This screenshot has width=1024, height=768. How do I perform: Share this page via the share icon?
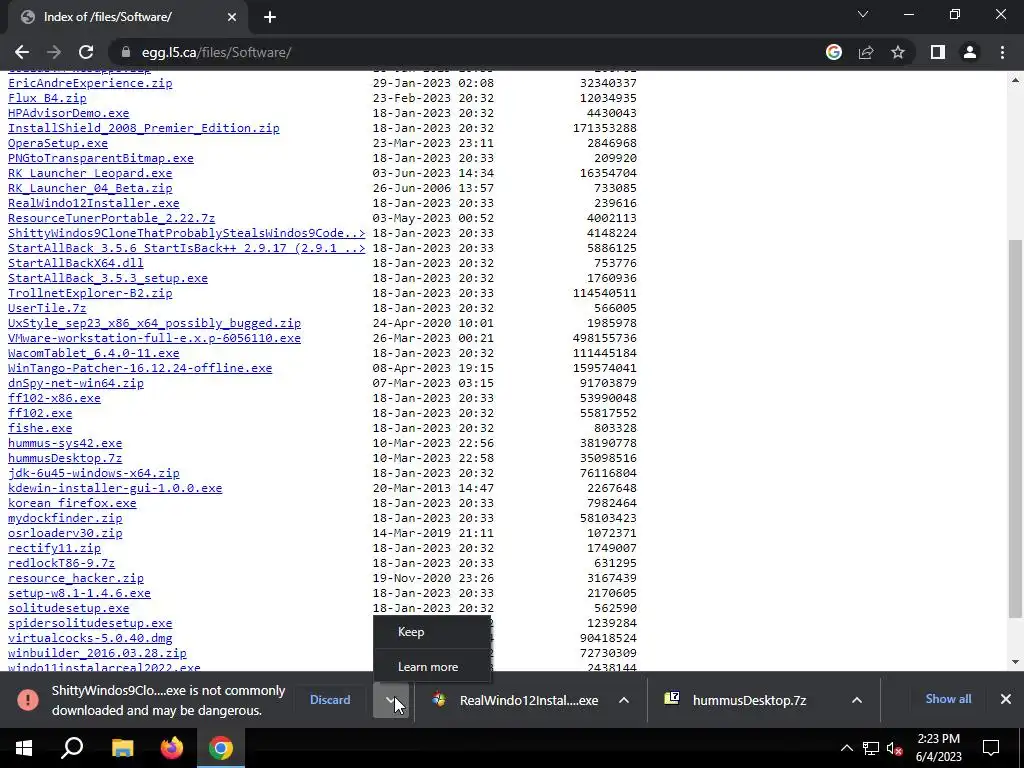click(866, 52)
